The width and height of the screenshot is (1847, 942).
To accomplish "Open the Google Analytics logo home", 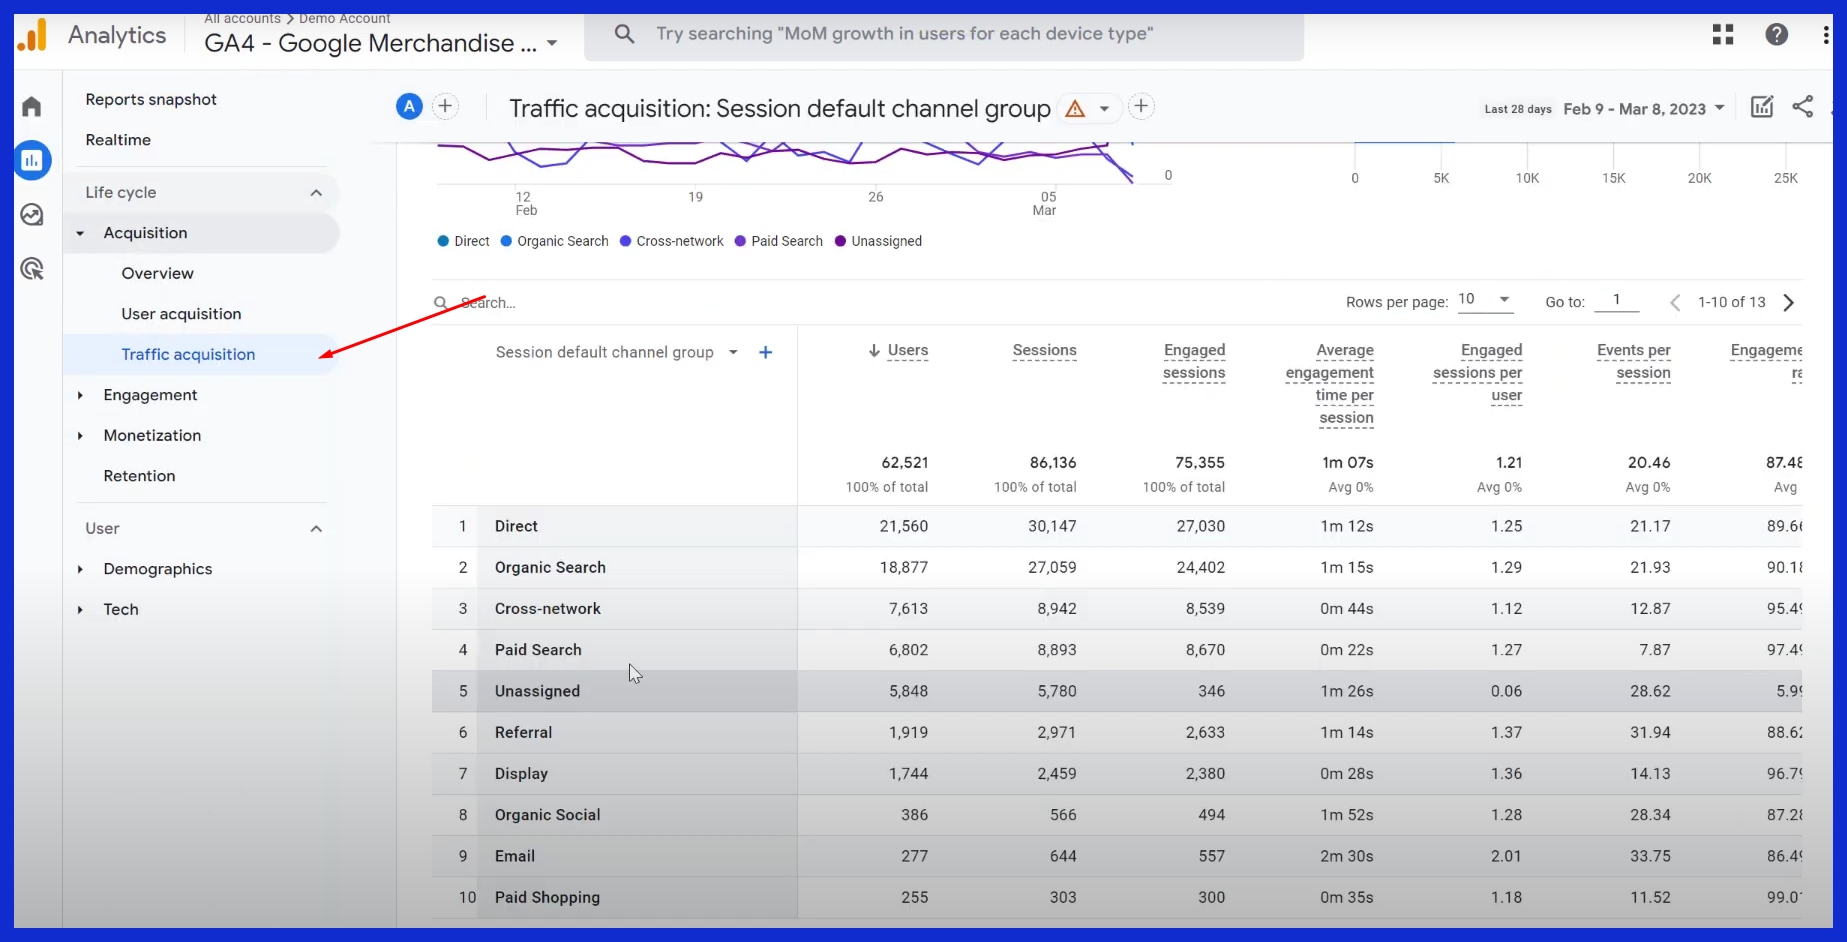I will click(32, 35).
